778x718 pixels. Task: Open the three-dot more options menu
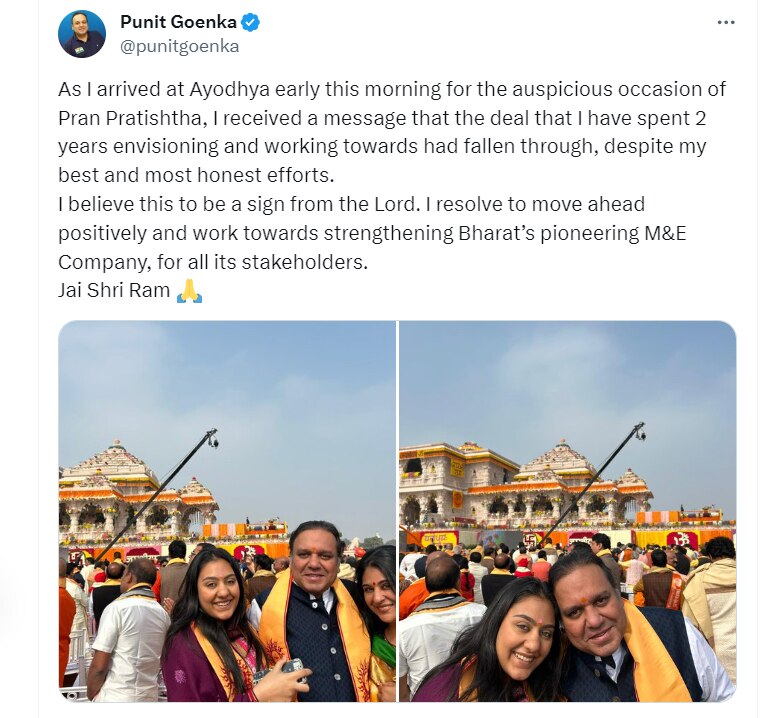pyautogui.click(x=726, y=23)
